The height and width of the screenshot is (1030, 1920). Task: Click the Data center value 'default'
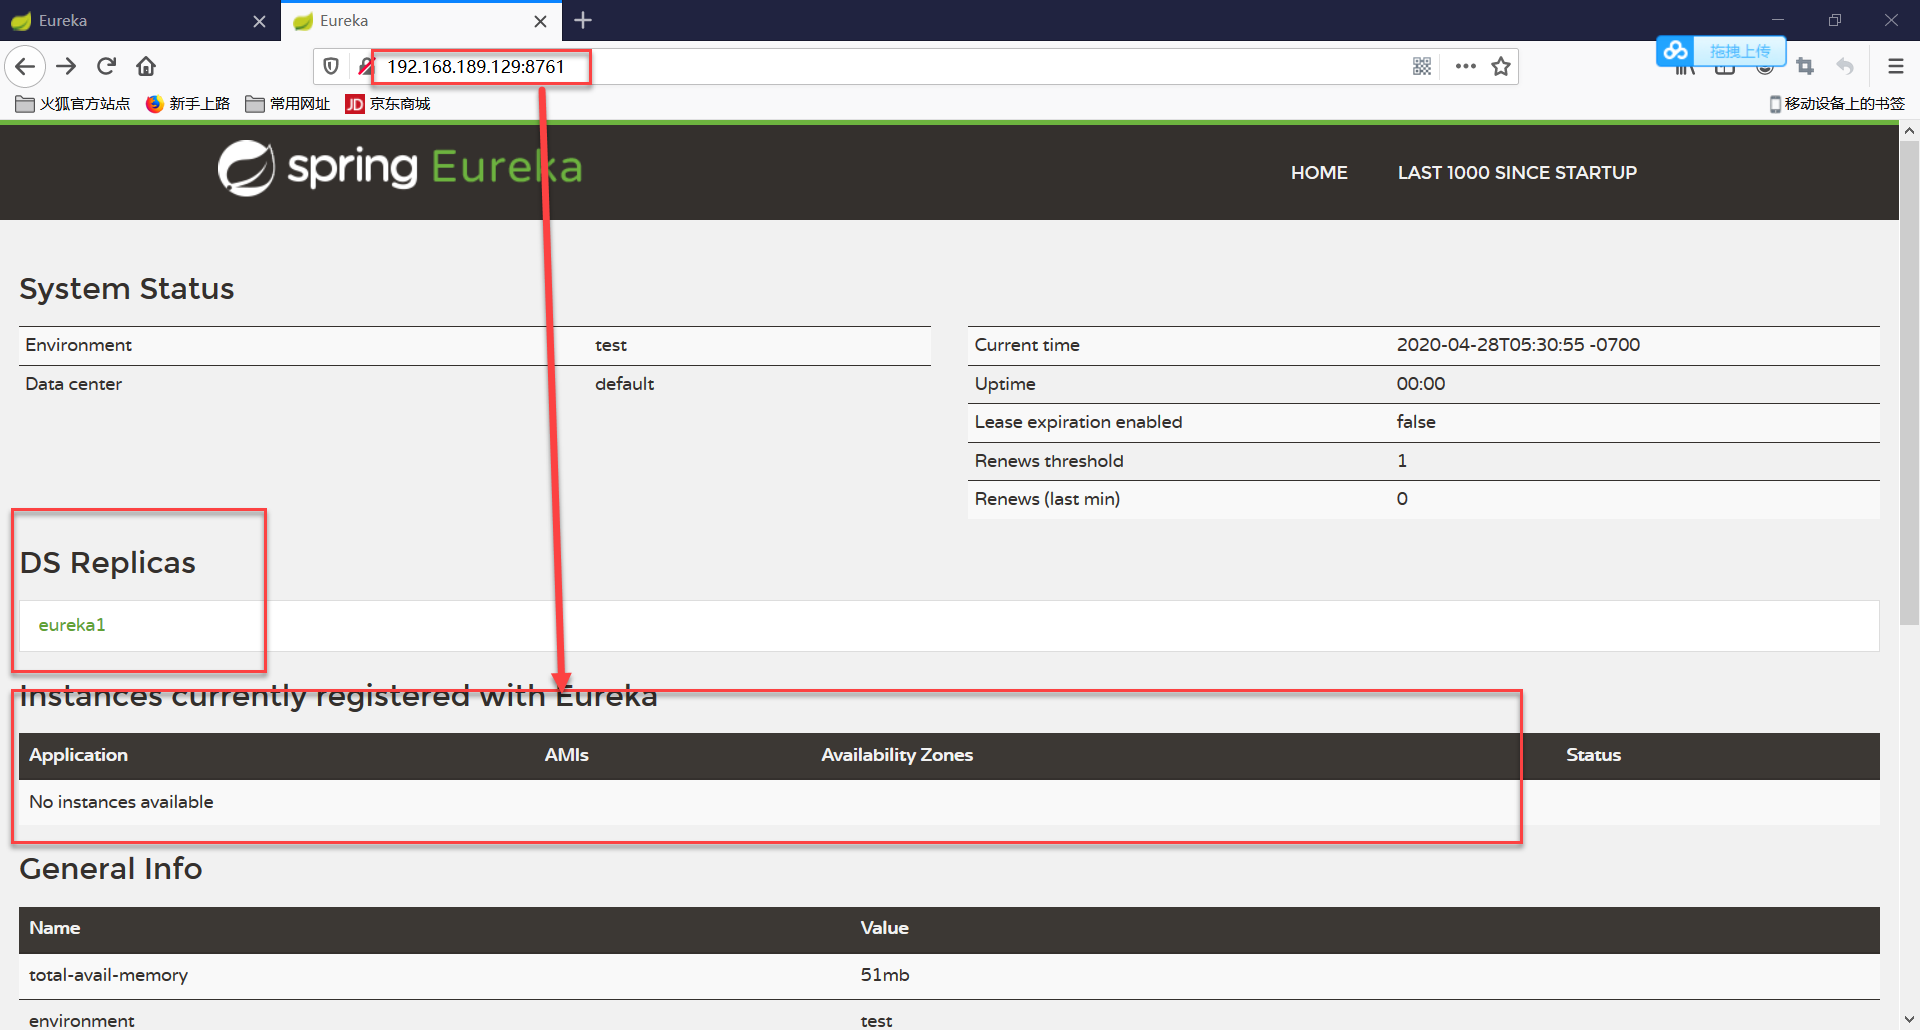[625, 384]
